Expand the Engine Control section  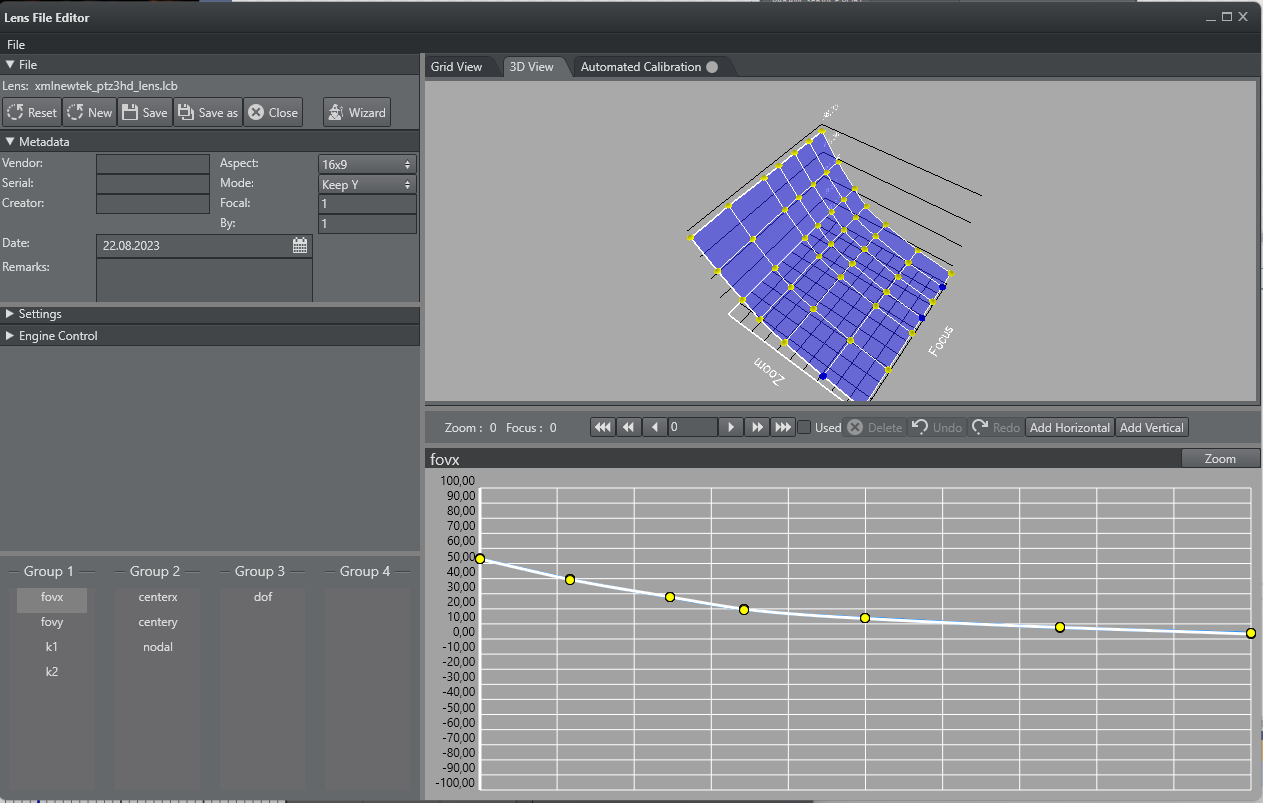pyautogui.click(x=58, y=336)
